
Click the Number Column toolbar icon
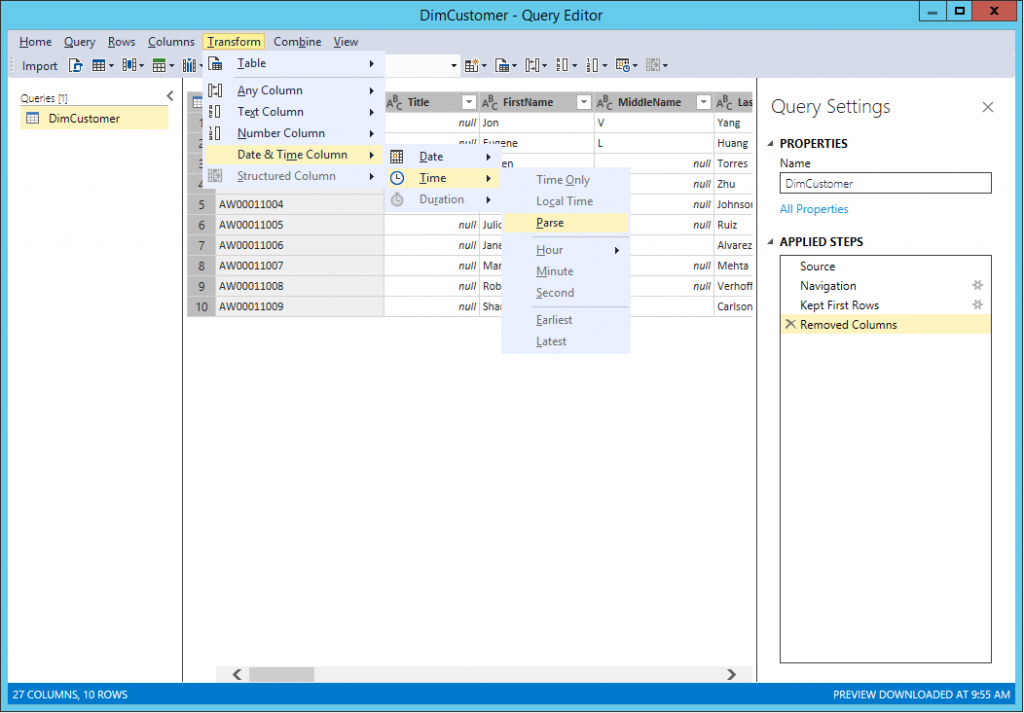pyautogui.click(x=592, y=65)
